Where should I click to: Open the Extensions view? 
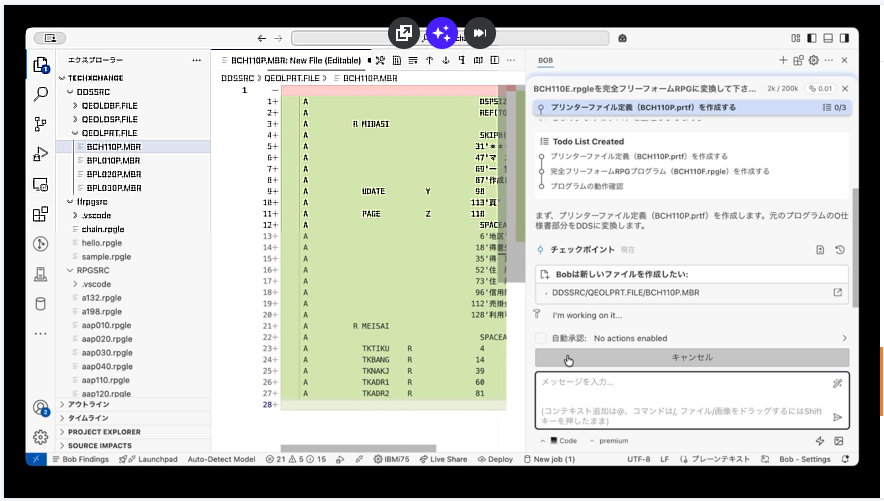point(41,214)
